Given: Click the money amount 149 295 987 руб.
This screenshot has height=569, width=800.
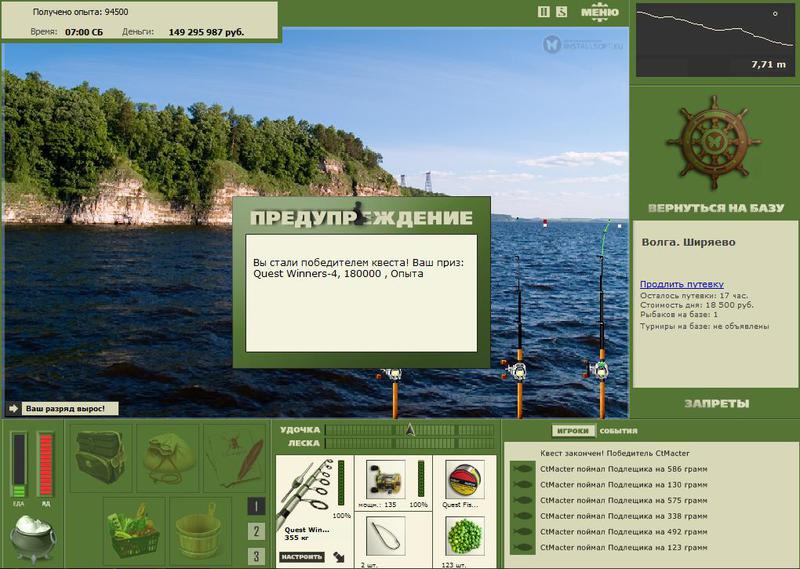Looking at the screenshot, I should 206,32.
